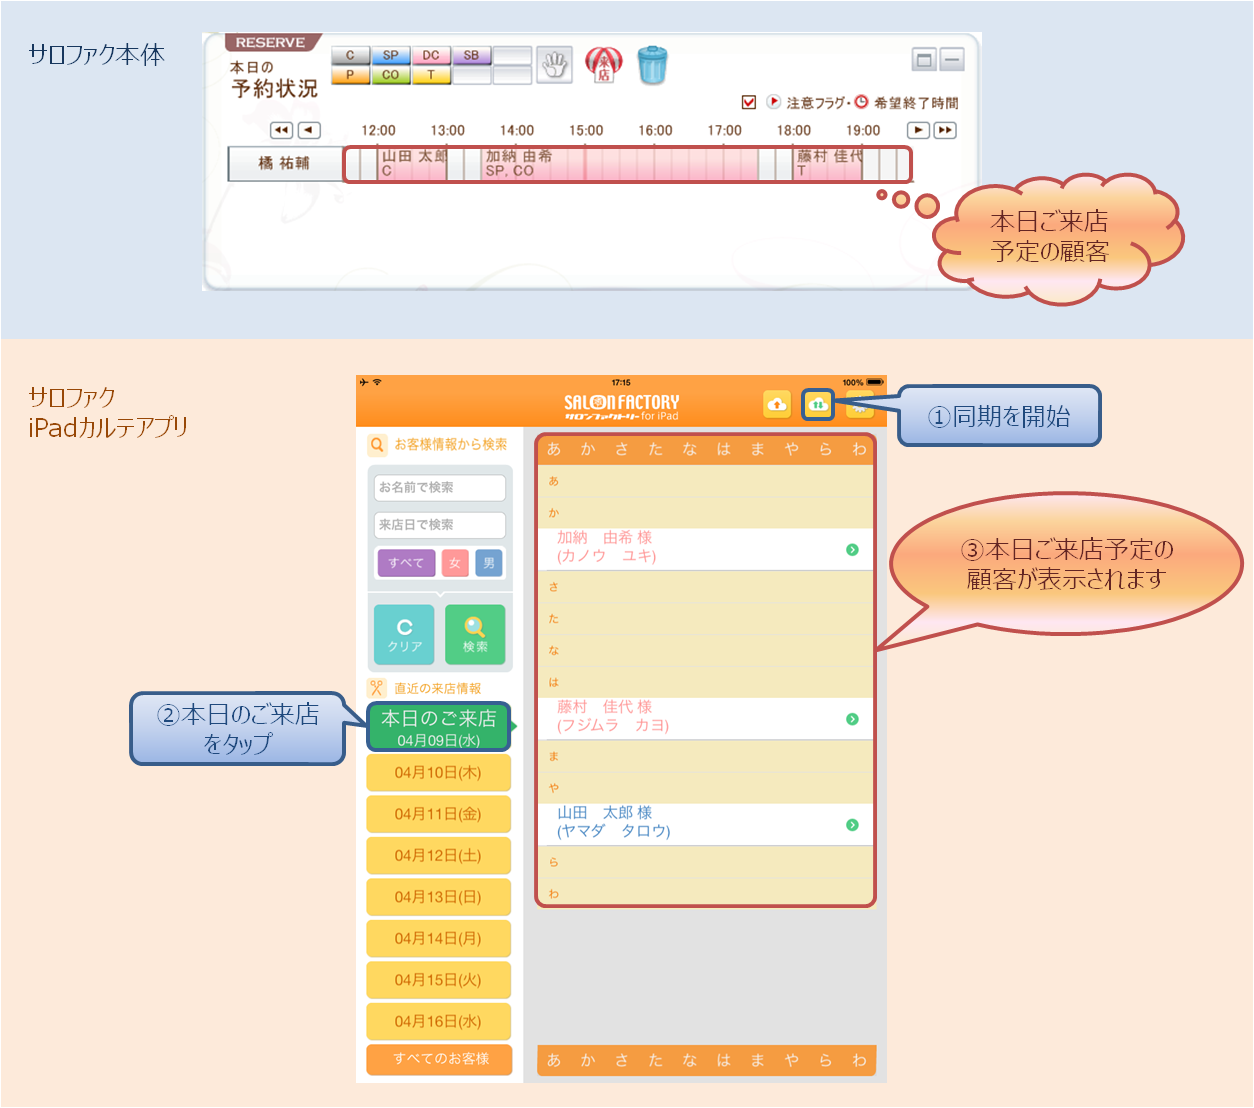
Task: Click the blue trash can icon
Action: (652, 65)
